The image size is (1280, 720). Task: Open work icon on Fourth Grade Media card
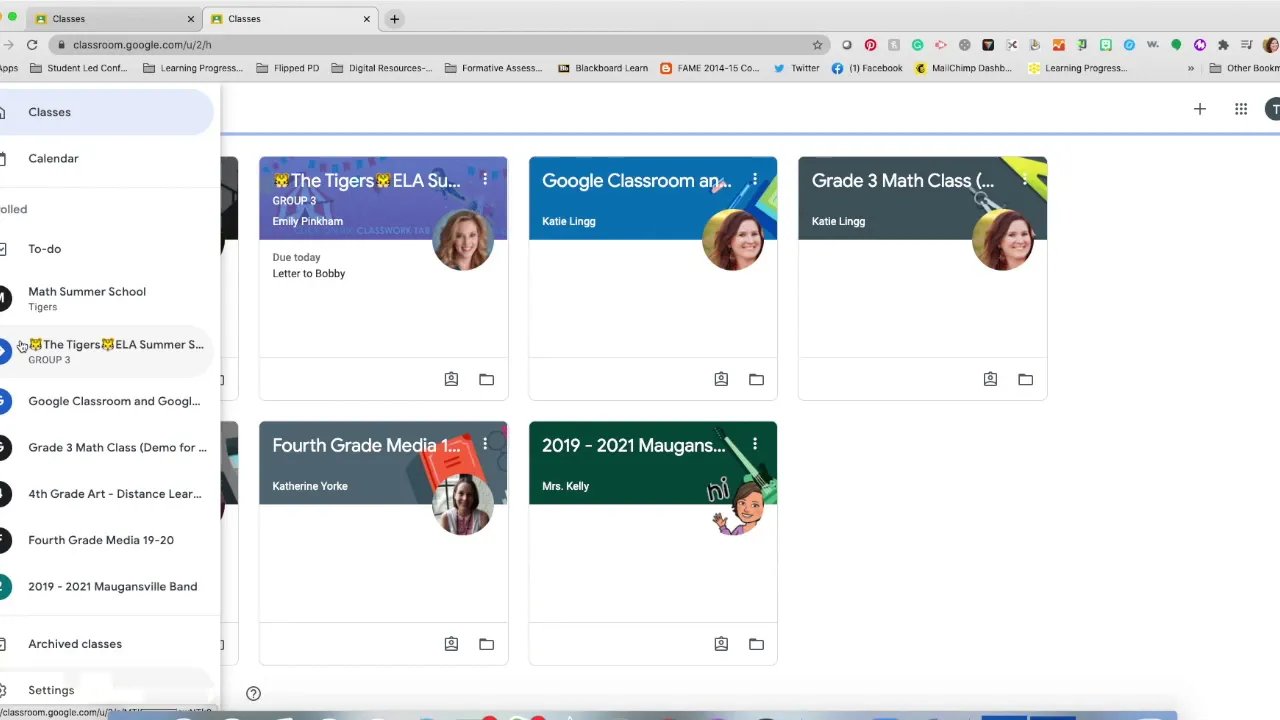[451, 644]
